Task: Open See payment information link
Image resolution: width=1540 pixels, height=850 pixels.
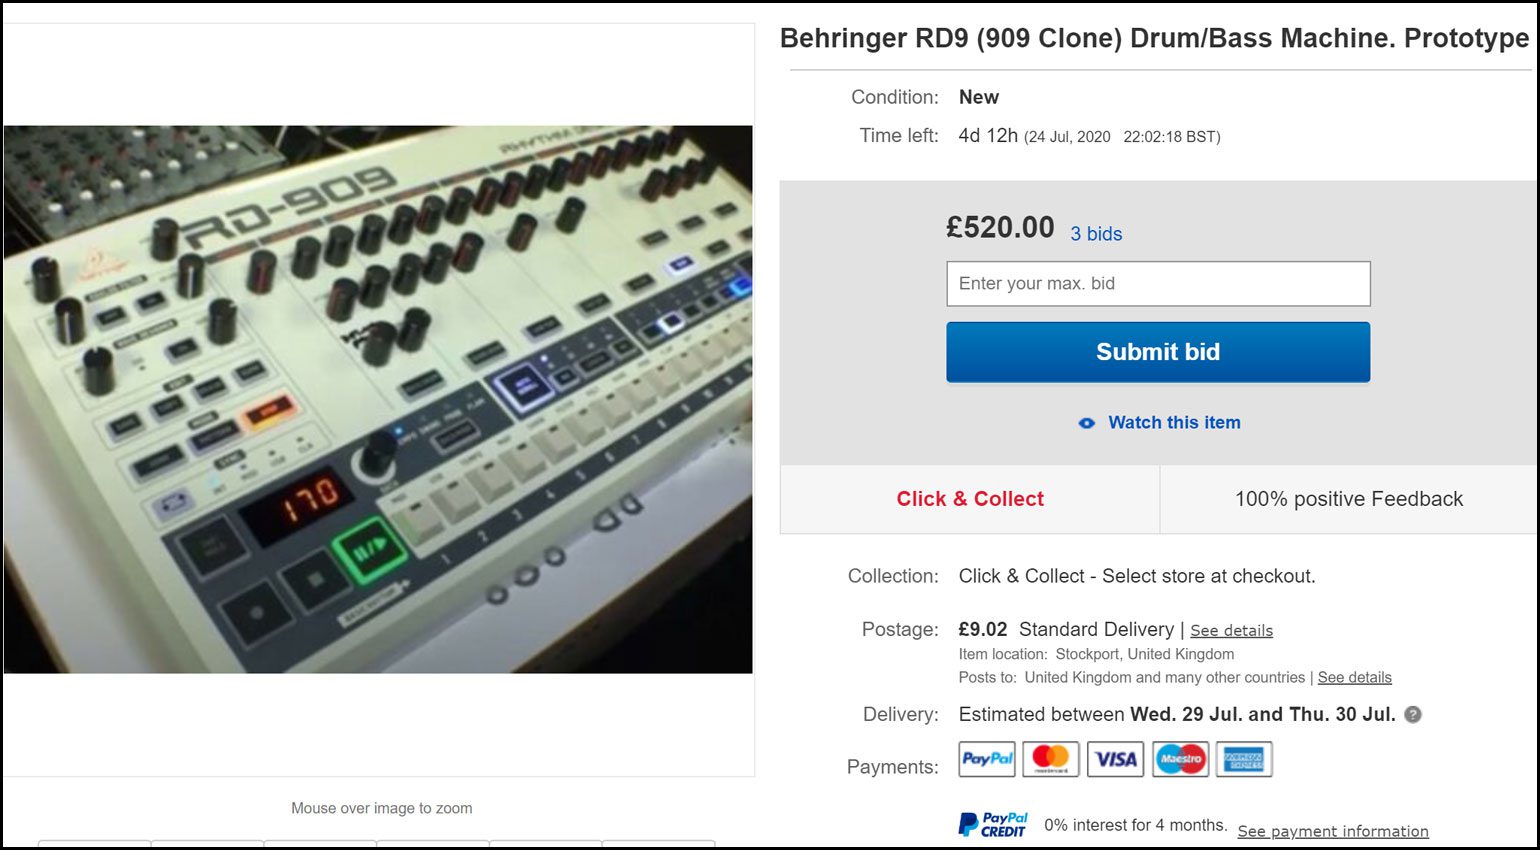Action: [1333, 832]
